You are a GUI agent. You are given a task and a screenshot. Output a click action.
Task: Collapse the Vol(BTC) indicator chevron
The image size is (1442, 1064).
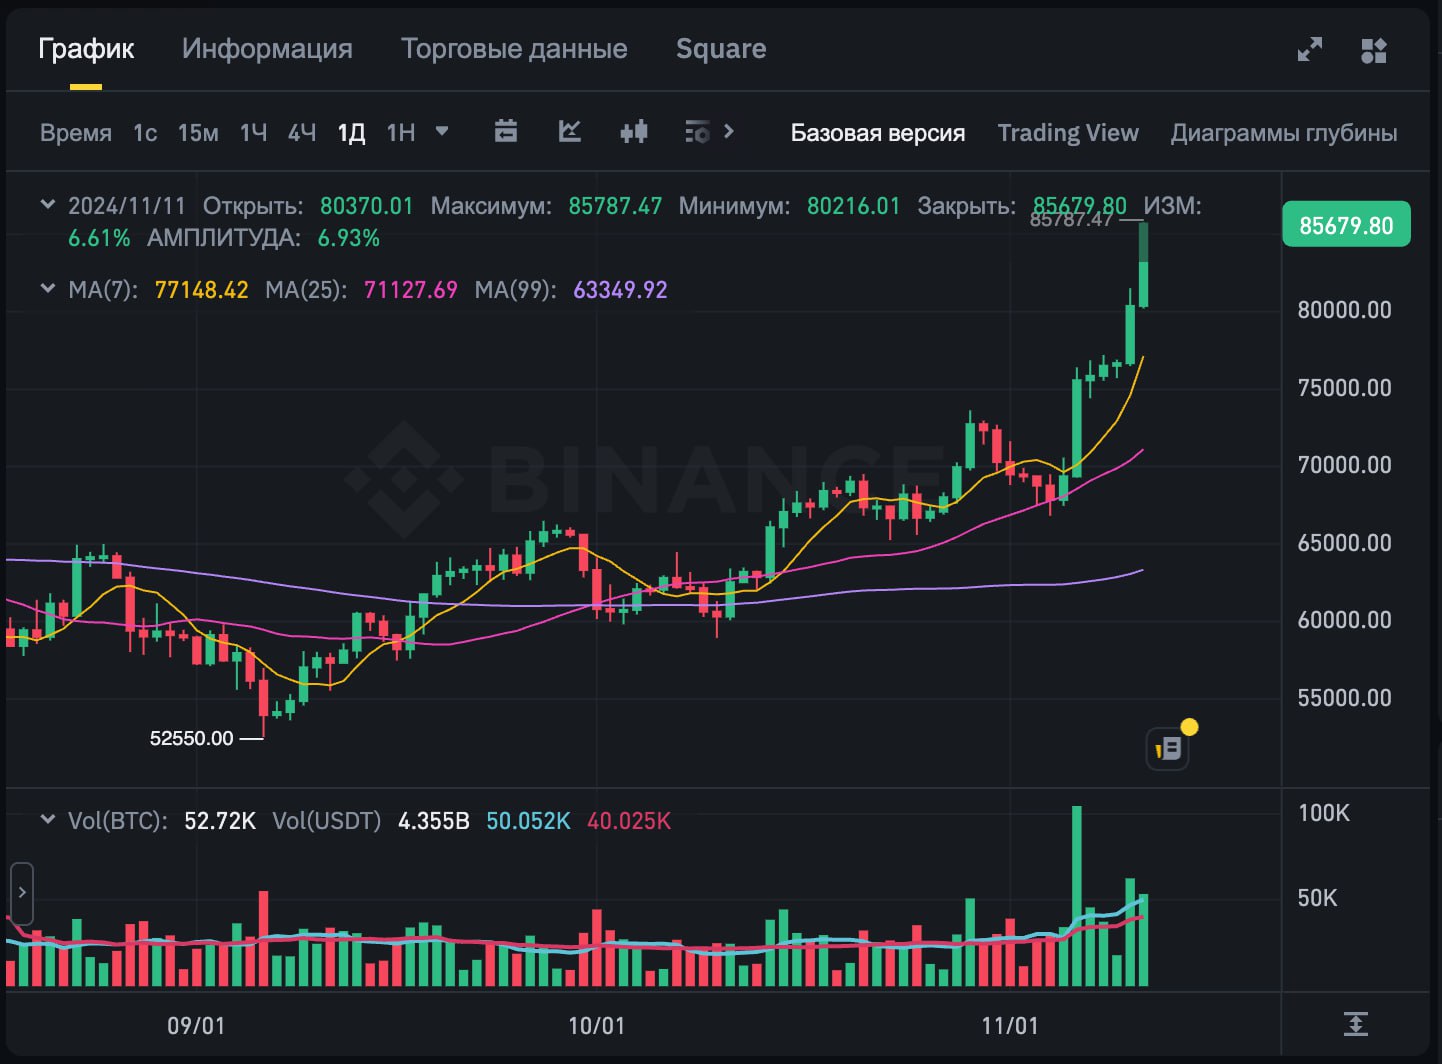click(x=47, y=820)
